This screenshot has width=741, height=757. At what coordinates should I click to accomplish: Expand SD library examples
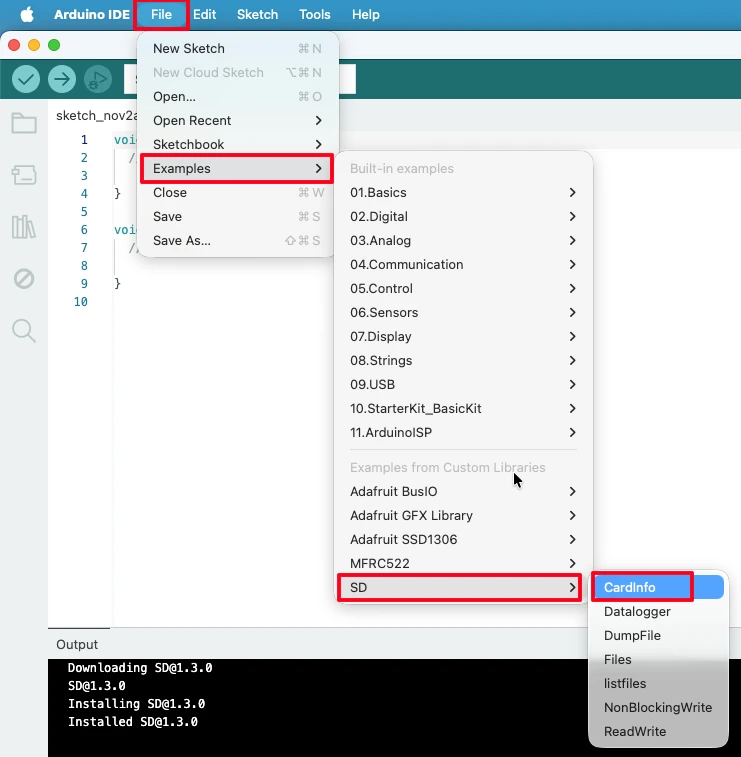pos(460,588)
